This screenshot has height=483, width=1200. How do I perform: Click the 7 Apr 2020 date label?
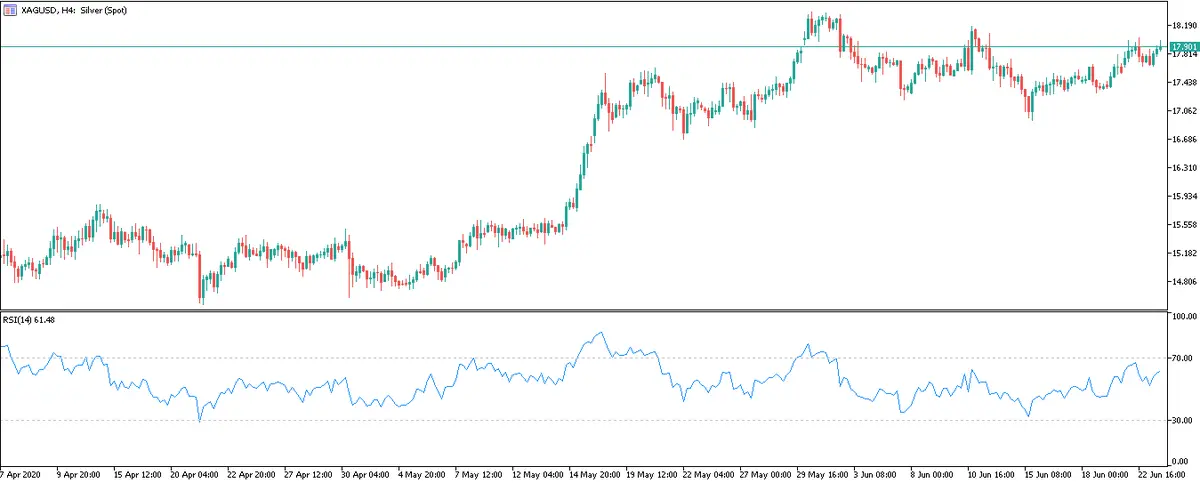pyautogui.click(x=20, y=472)
